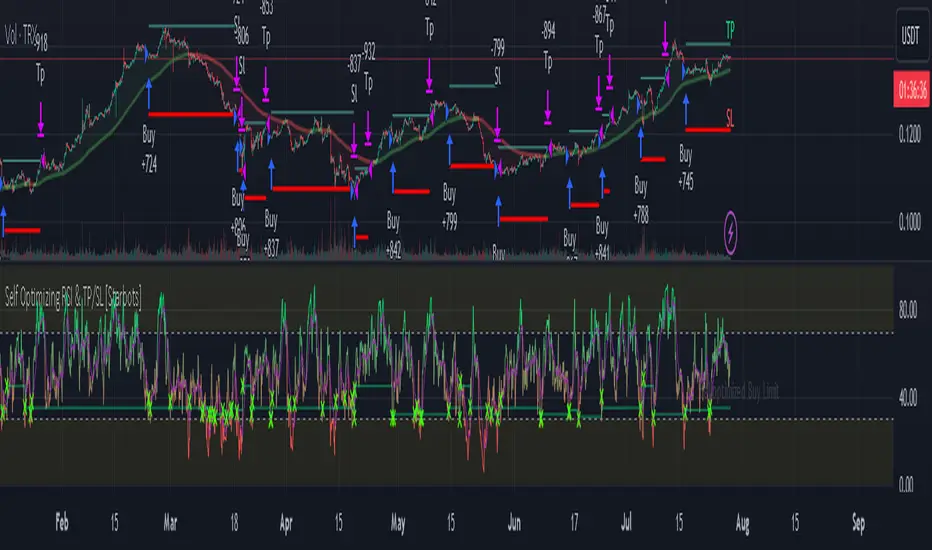Click the Aug date on time axis
The width and height of the screenshot is (932, 550).
(x=742, y=524)
